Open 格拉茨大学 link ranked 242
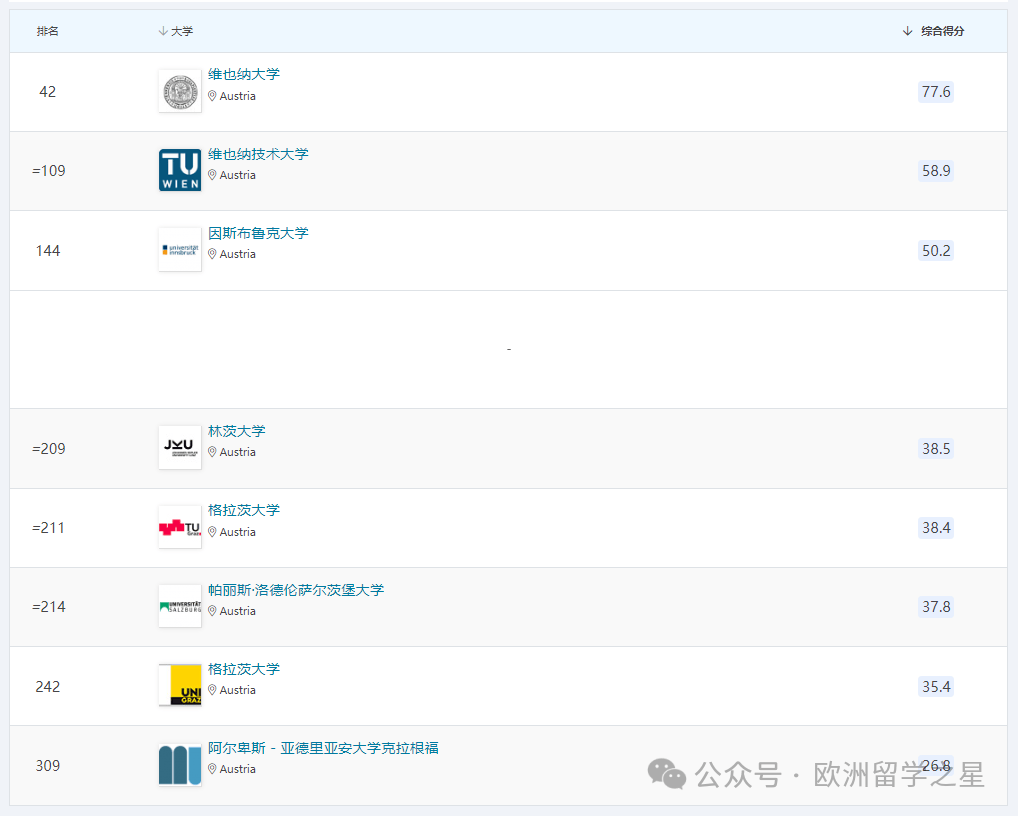The width and height of the screenshot is (1018, 816). (x=244, y=669)
